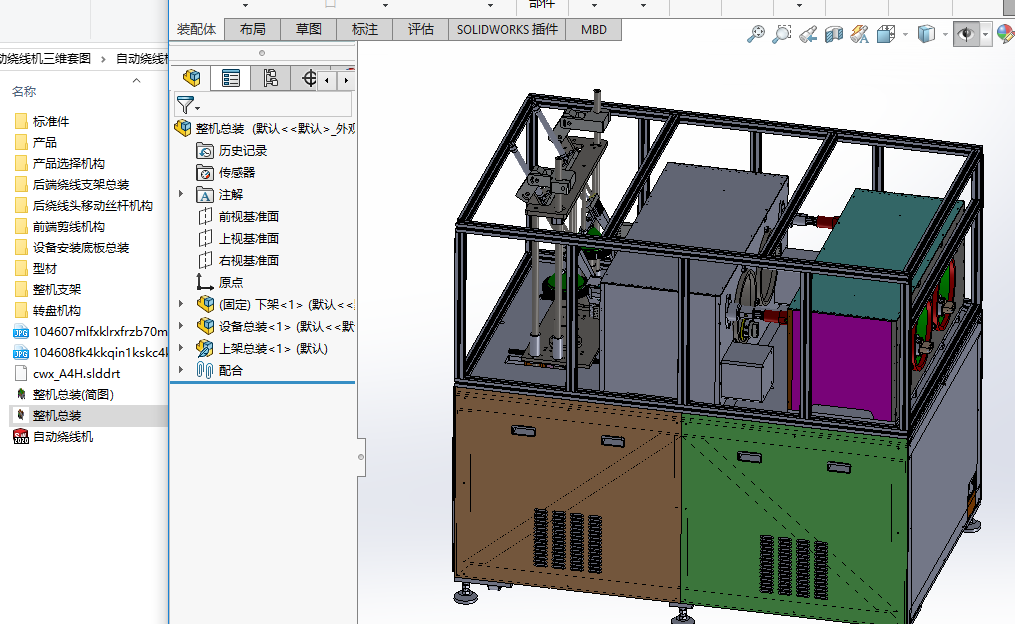Expand the 注解 tree node
This screenshot has width=1015, height=624.
point(181,194)
